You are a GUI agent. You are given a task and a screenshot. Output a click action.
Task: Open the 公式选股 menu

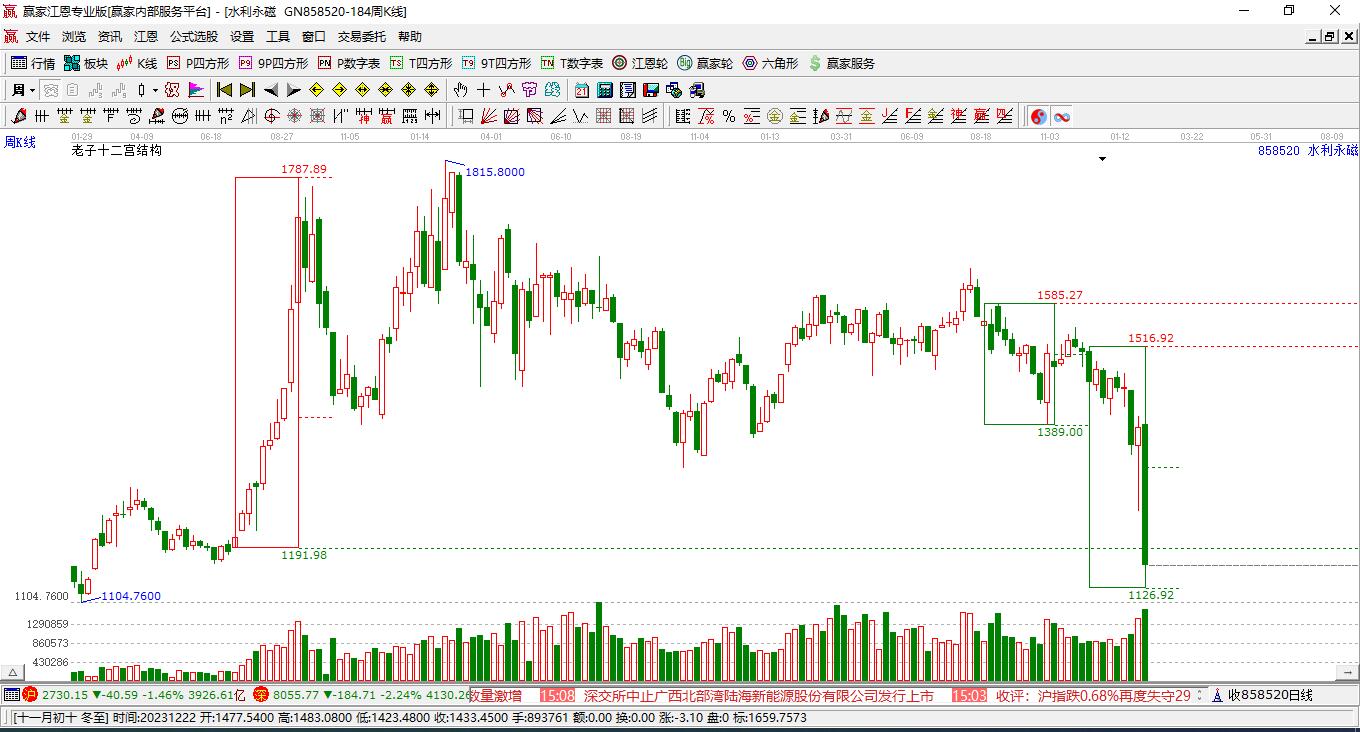194,36
